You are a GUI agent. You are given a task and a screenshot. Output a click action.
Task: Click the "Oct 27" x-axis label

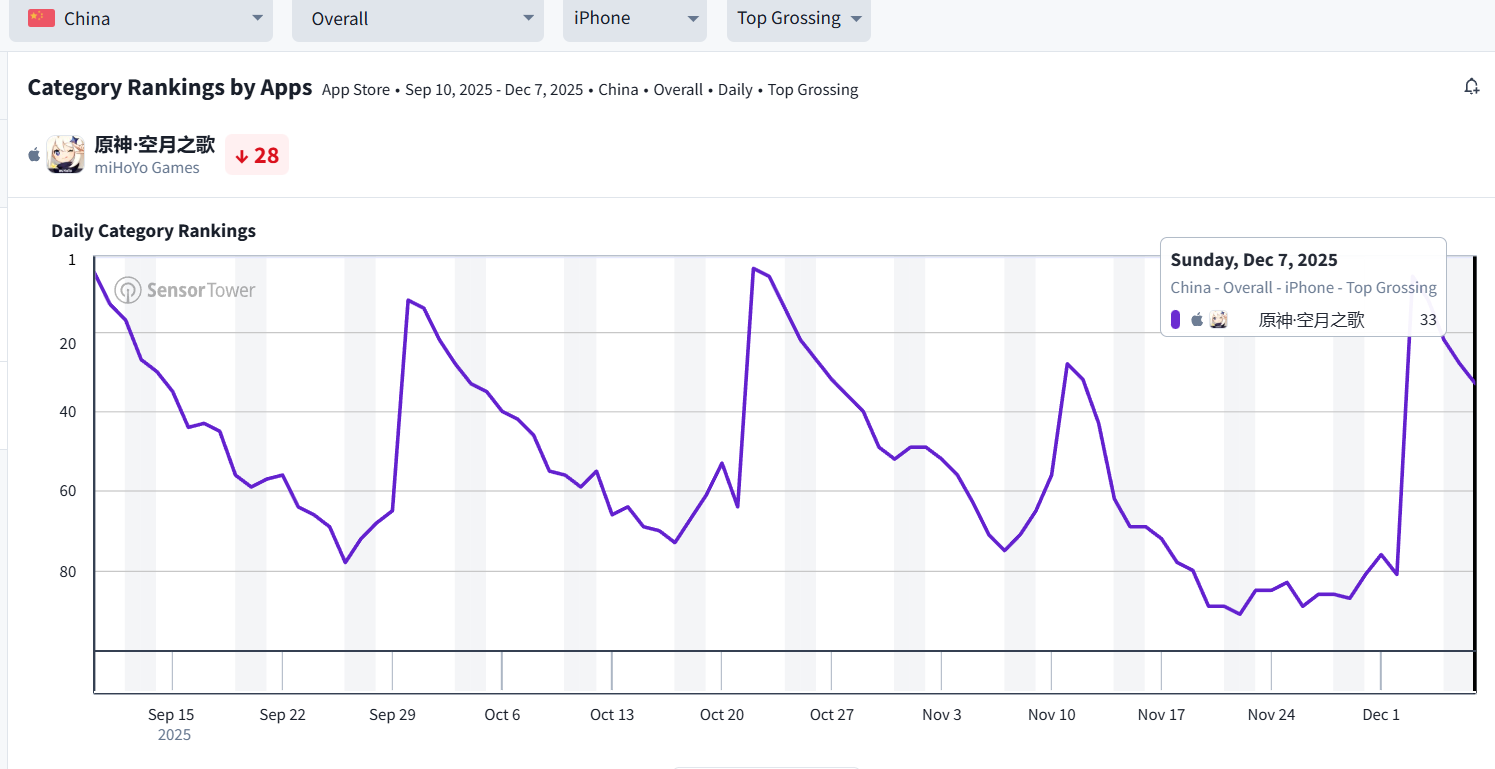coord(832,715)
